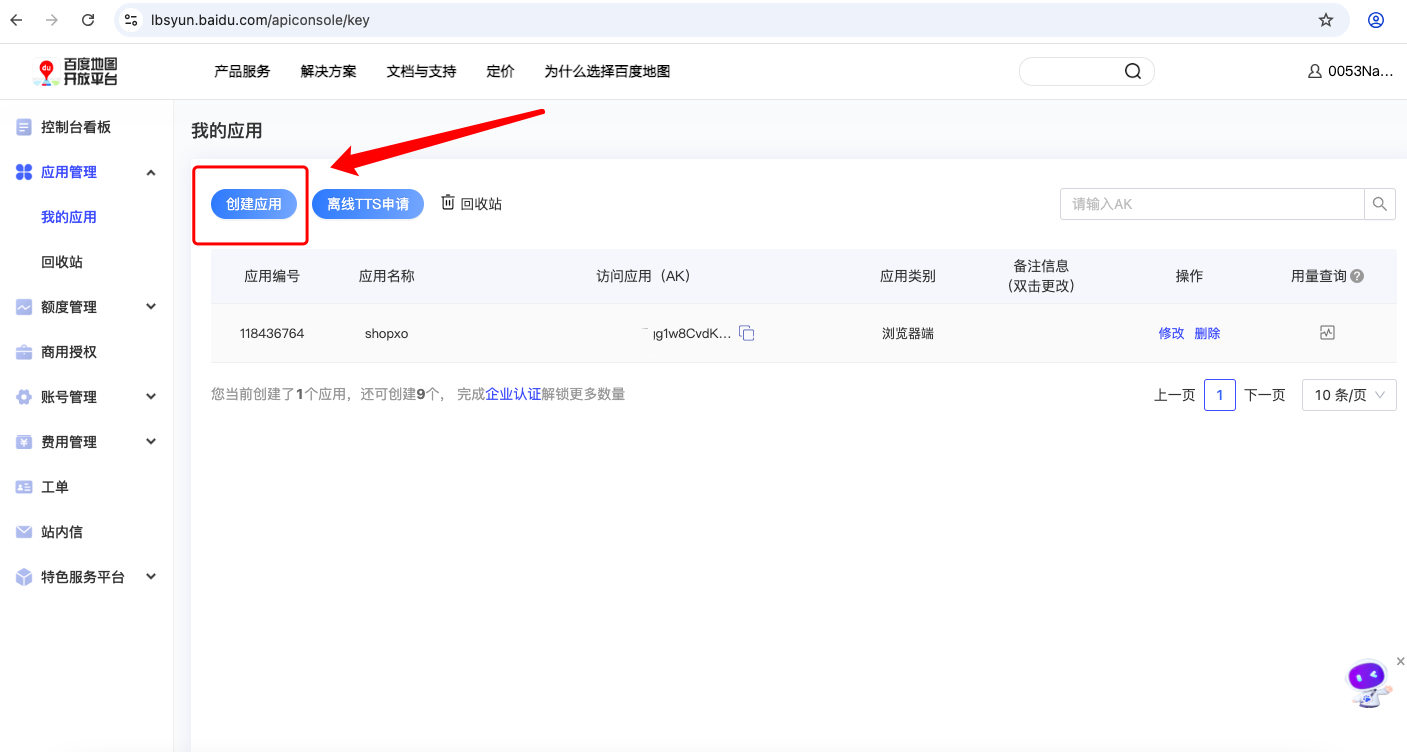Expand the 特色服务平台 menu chevron
This screenshot has width=1407, height=752.
(151, 576)
